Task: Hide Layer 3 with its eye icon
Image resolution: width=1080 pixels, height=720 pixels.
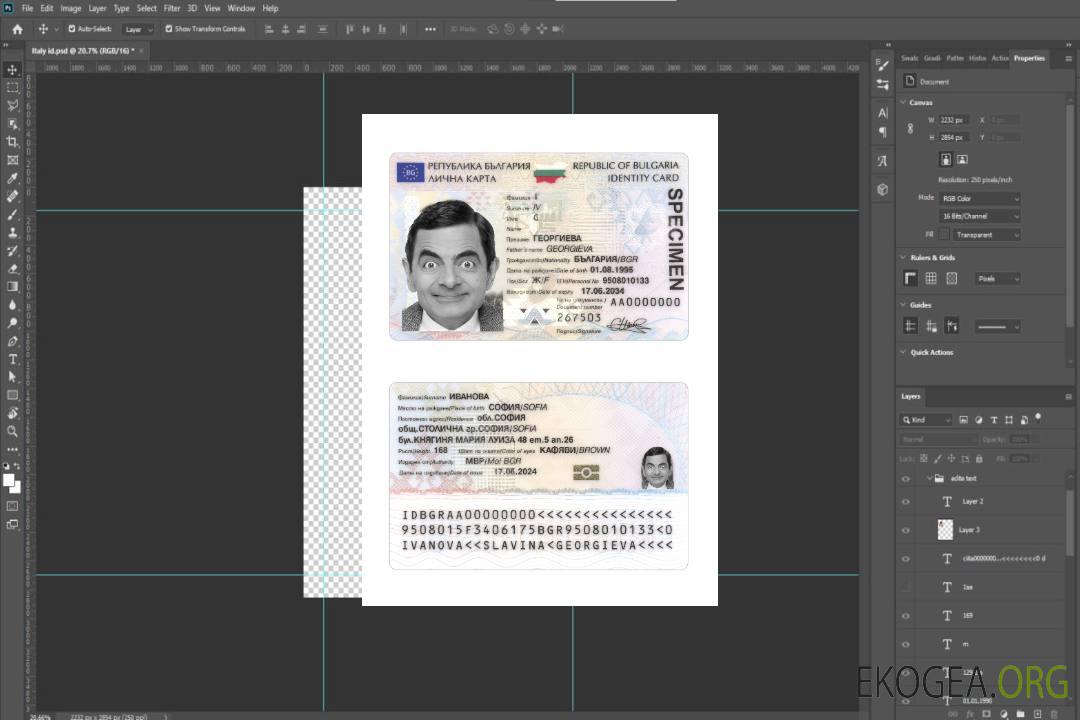Action: pos(906,531)
